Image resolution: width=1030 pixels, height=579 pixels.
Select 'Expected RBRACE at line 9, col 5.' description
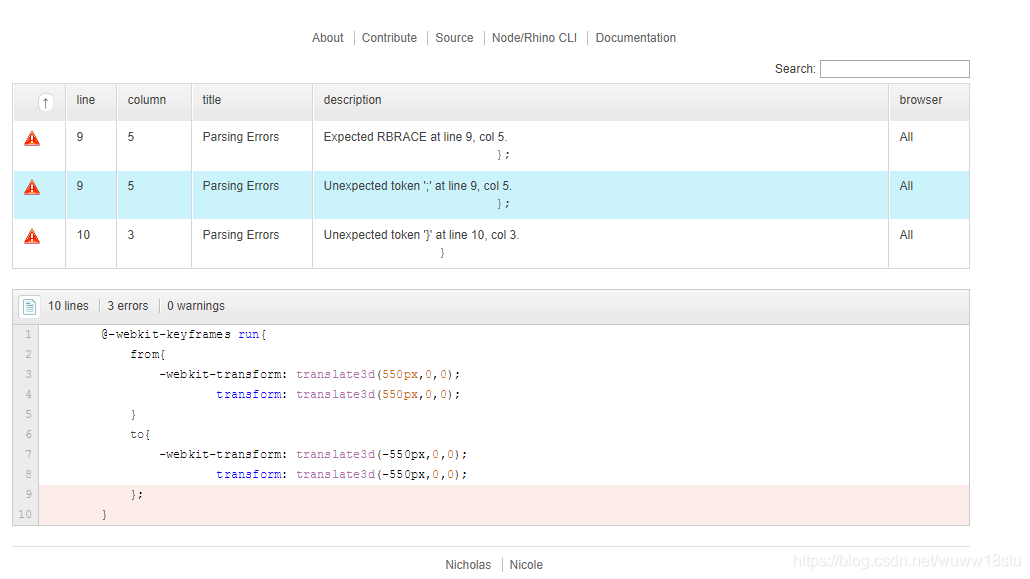point(415,137)
